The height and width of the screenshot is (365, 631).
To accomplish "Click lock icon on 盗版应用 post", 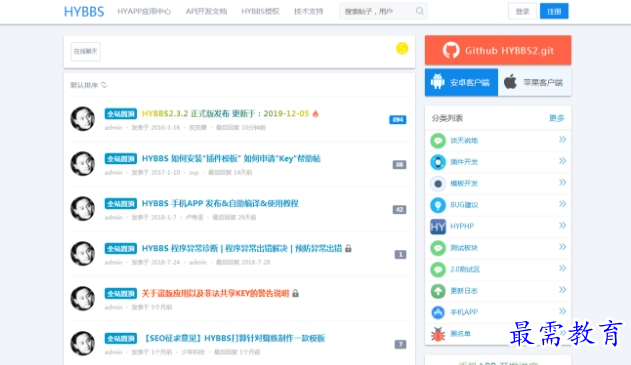I will [x=295, y=293].
